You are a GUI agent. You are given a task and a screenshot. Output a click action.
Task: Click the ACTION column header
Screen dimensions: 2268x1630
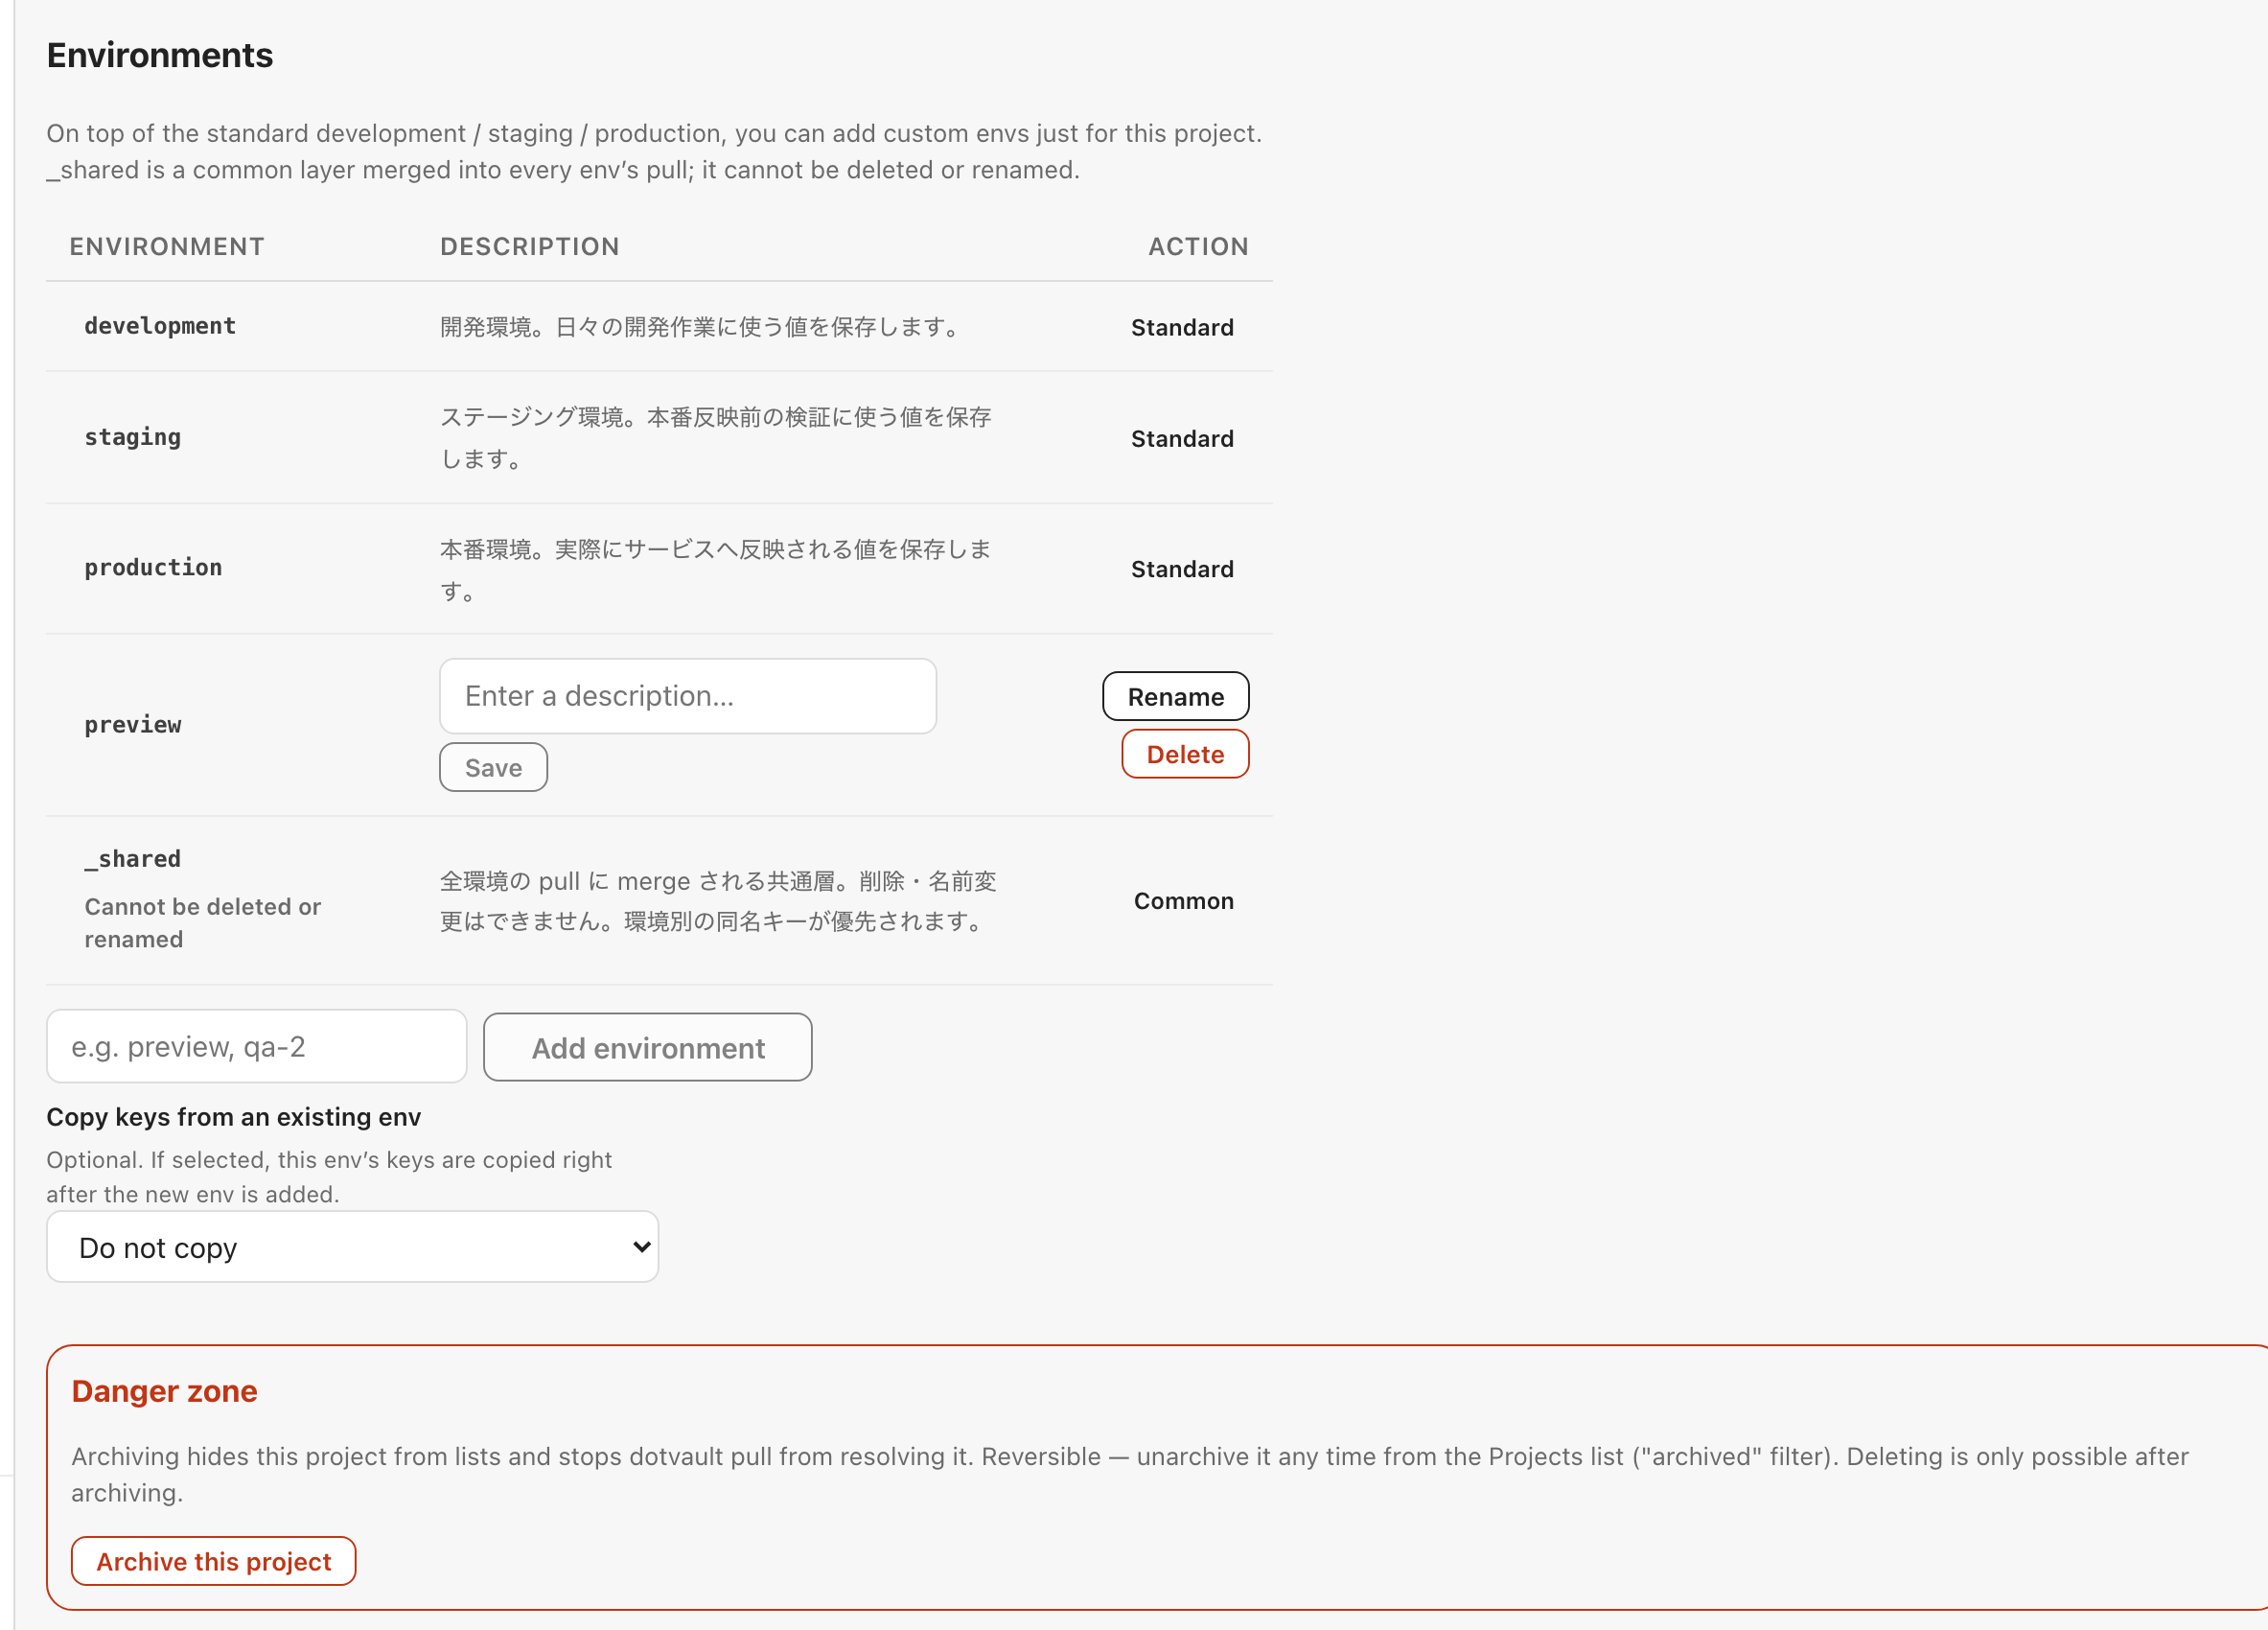click(1198, 246)
